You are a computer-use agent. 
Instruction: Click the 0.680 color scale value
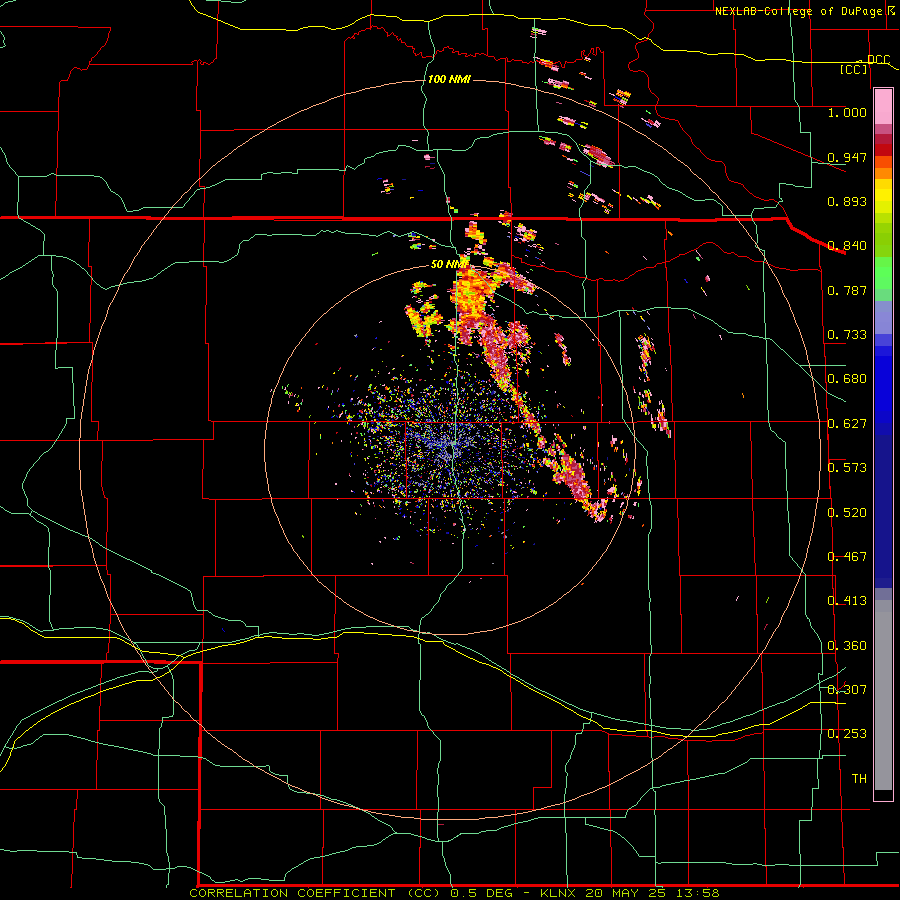click(x=847, y=379)
